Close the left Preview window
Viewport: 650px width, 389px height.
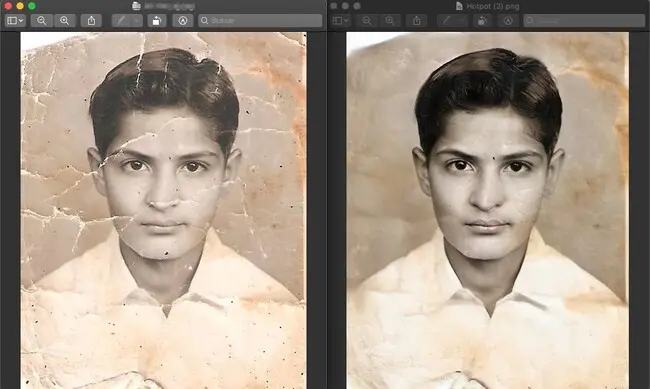tap(8, 6)
